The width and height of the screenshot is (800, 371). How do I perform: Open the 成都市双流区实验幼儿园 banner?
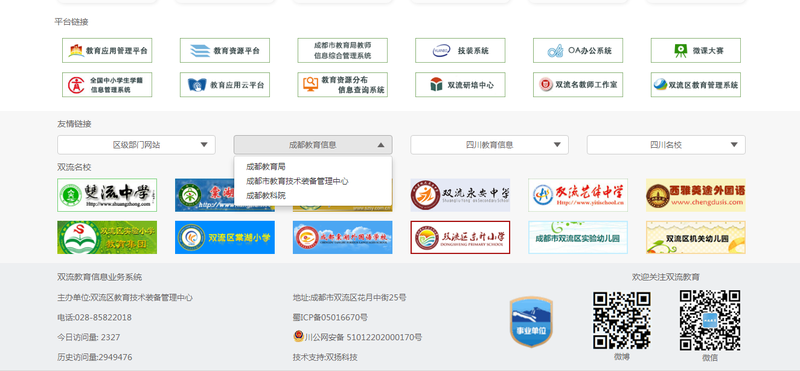[x=578, y=237]
